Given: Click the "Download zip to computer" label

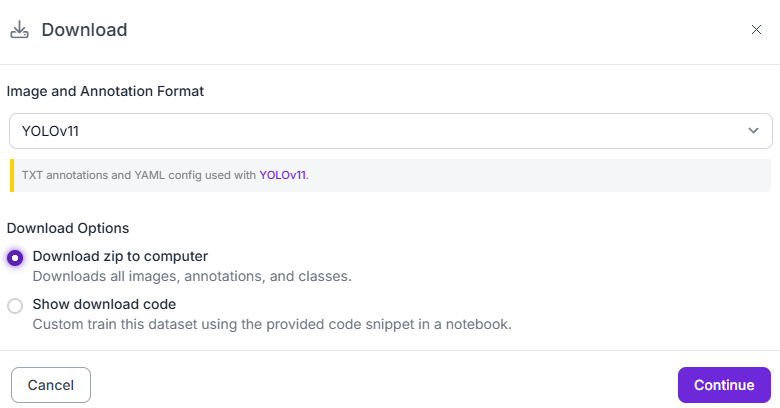Looking at the screenshot, I should tap(120, 256).
